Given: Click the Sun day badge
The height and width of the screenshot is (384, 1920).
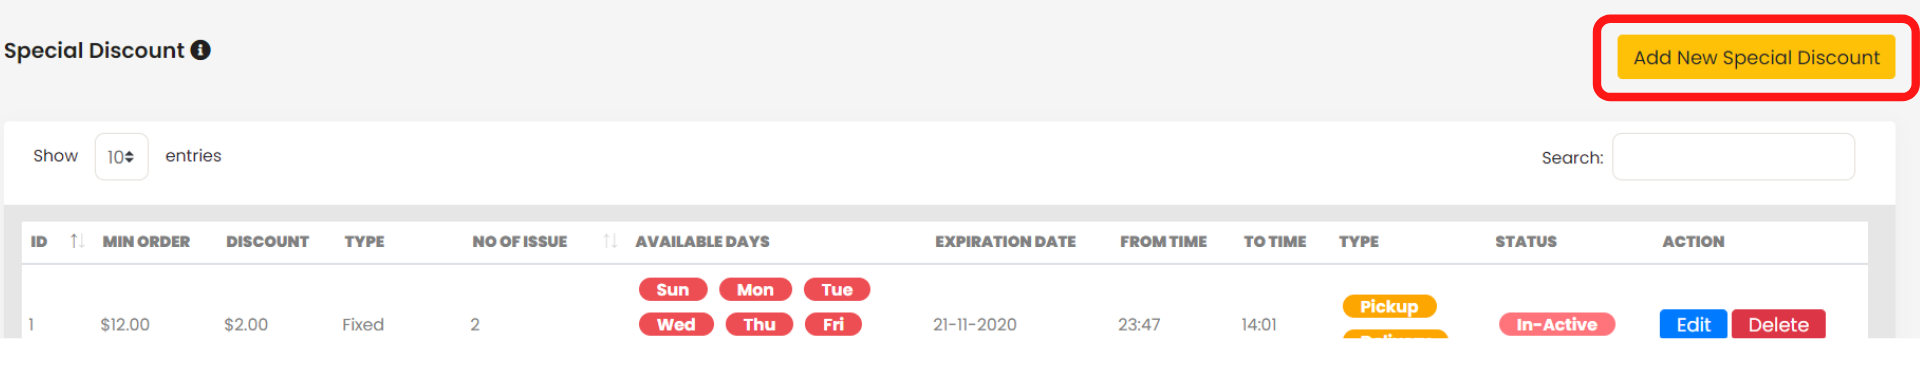Looking at the screenshot, I should pos(673,290).
